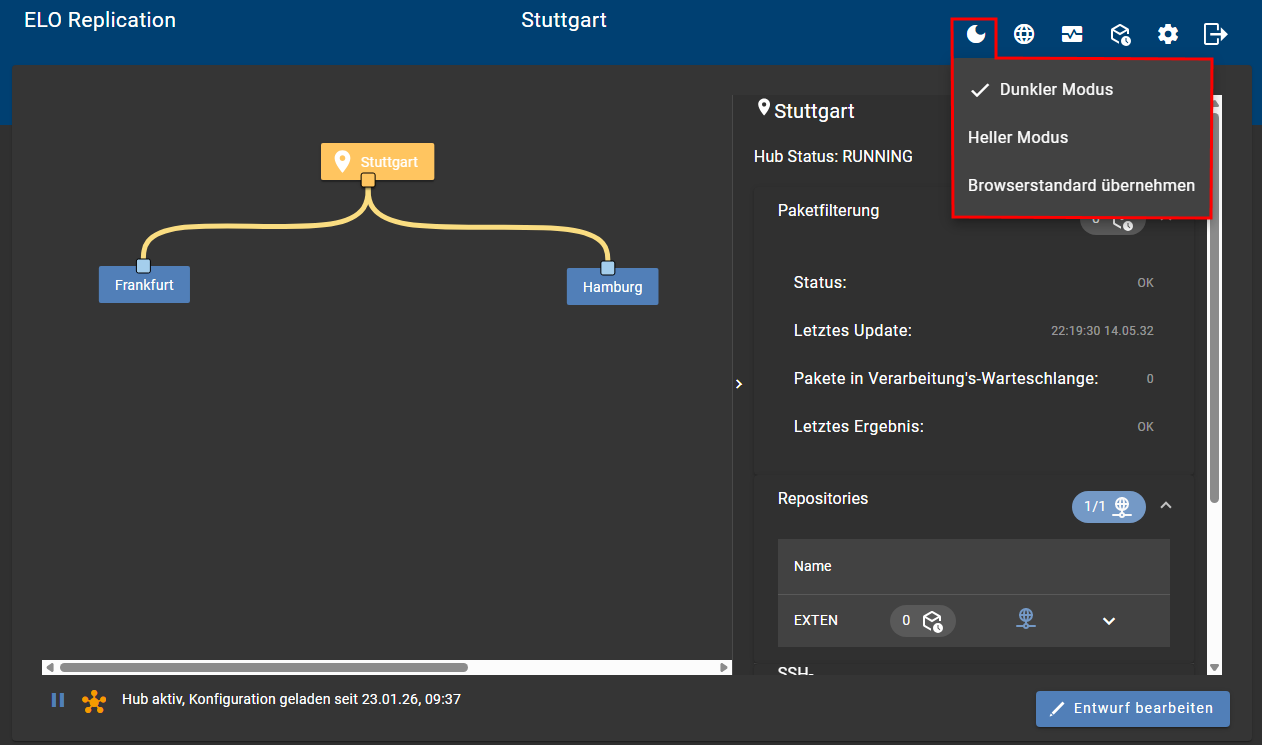This screenshot has width=1262, height=745.
Task: Click the hub aktiv status message
Action: pos(291,699)
